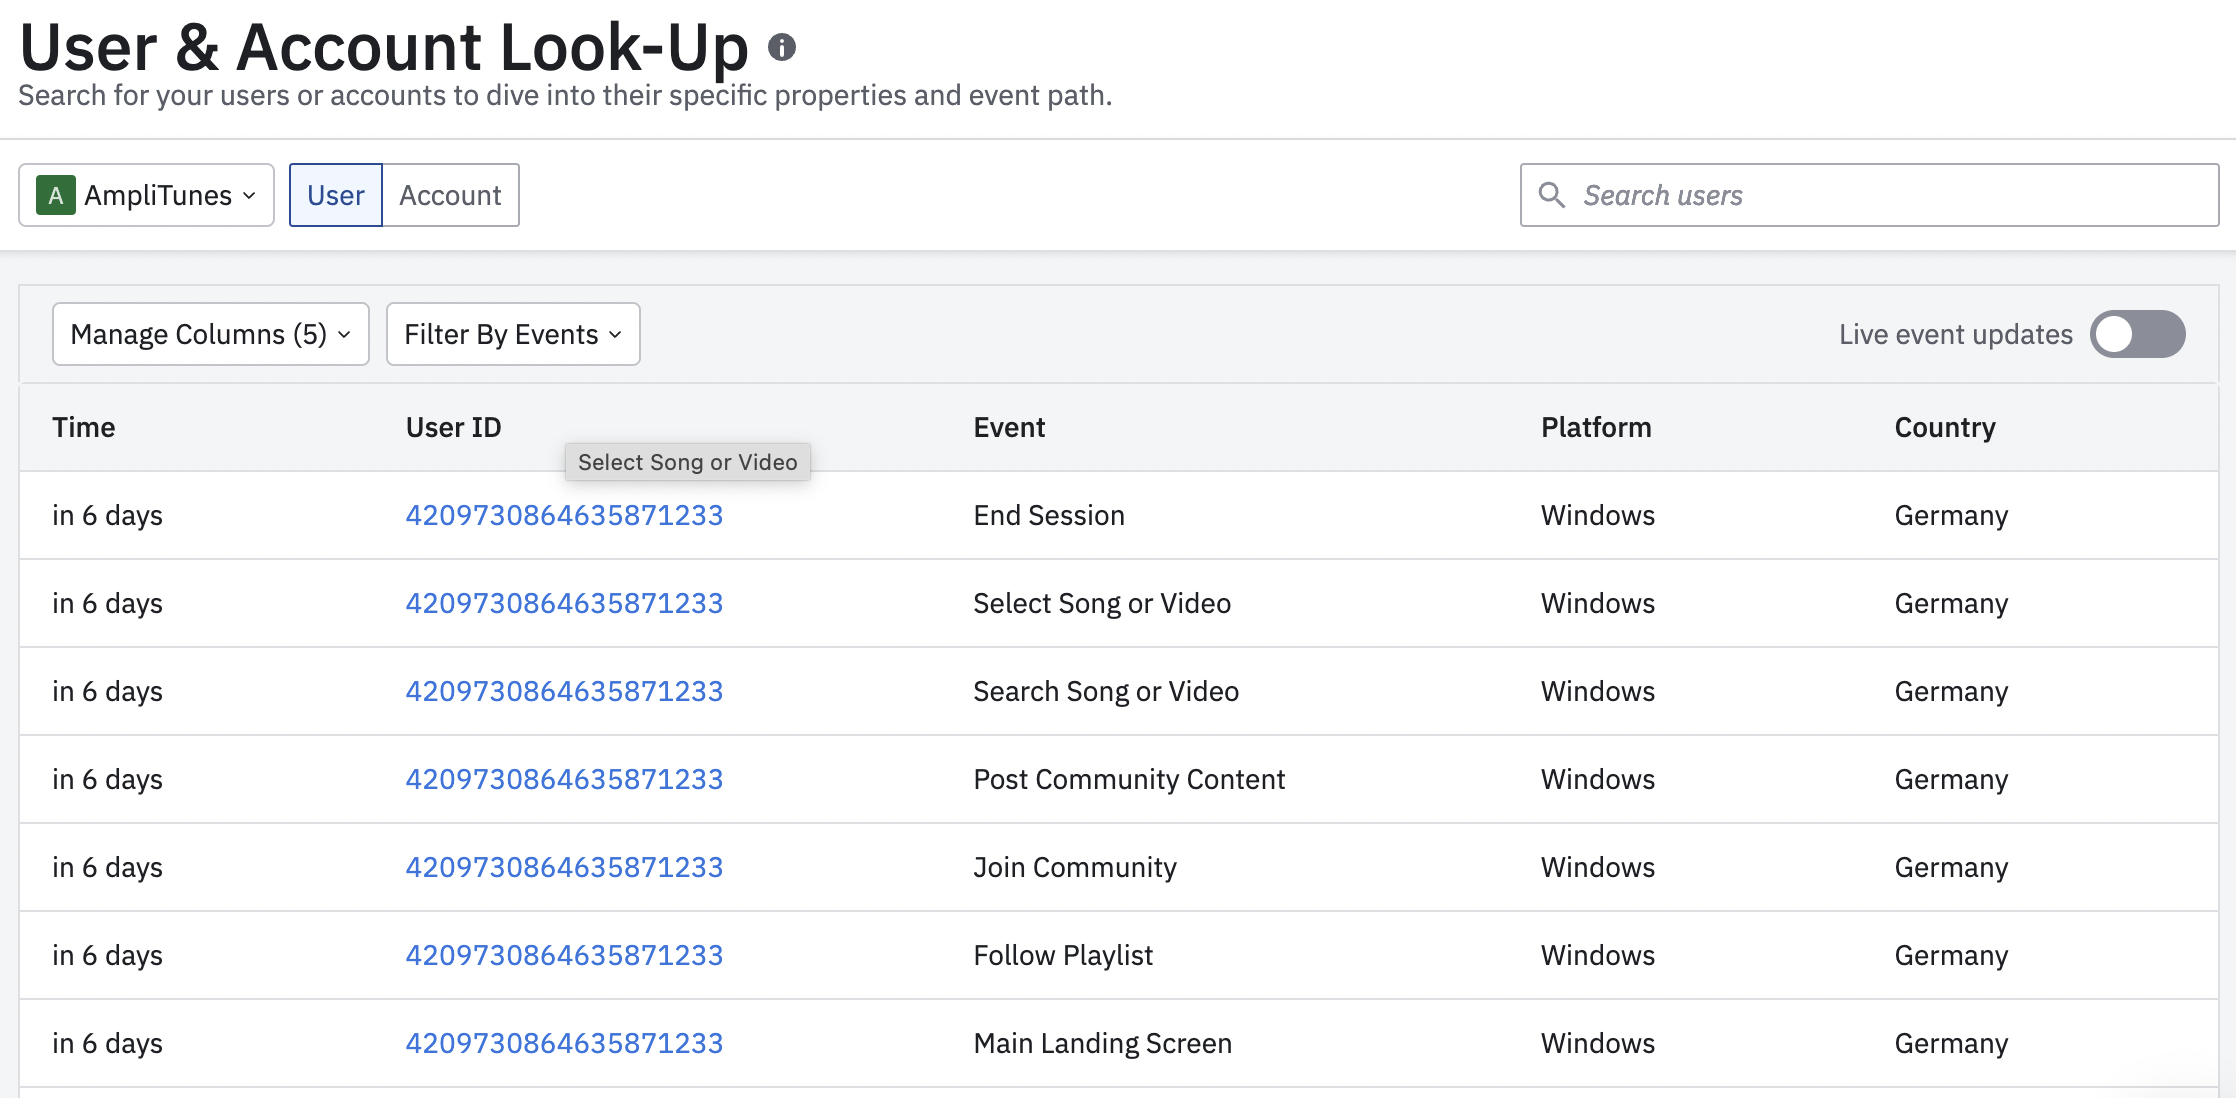
Task: Click the Join Community event cell
Action: point(1075,867)
